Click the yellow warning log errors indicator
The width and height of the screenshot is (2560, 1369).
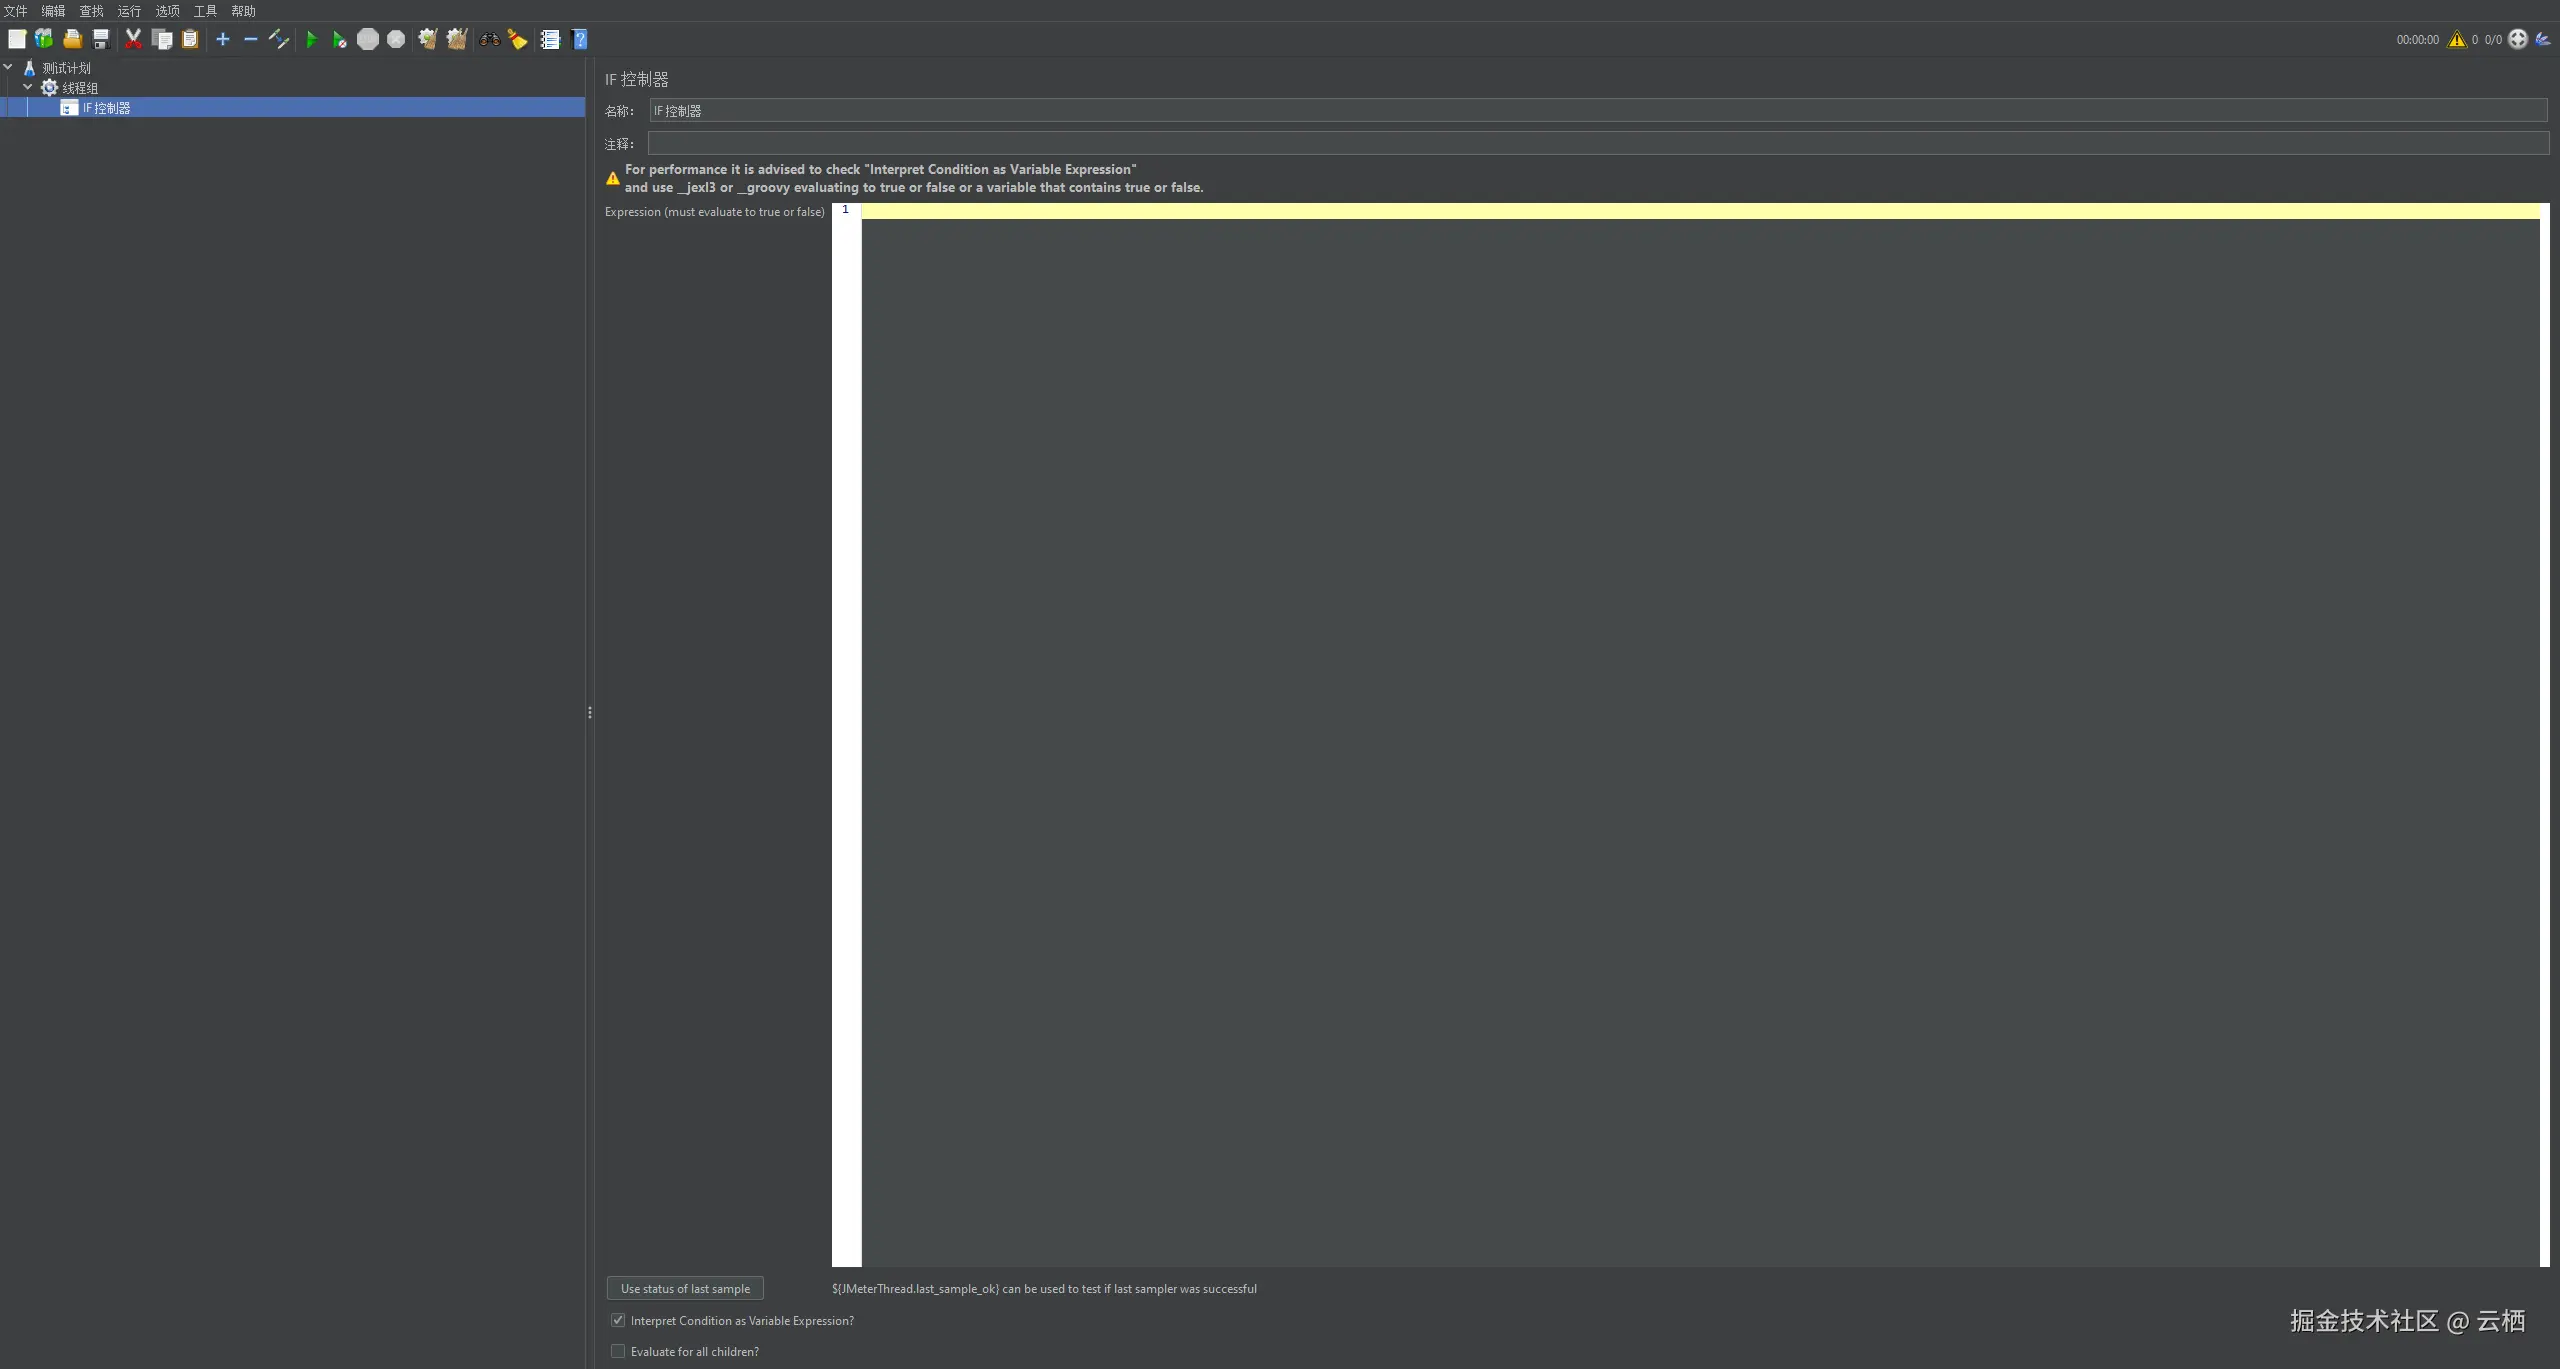pos(2457,40)
